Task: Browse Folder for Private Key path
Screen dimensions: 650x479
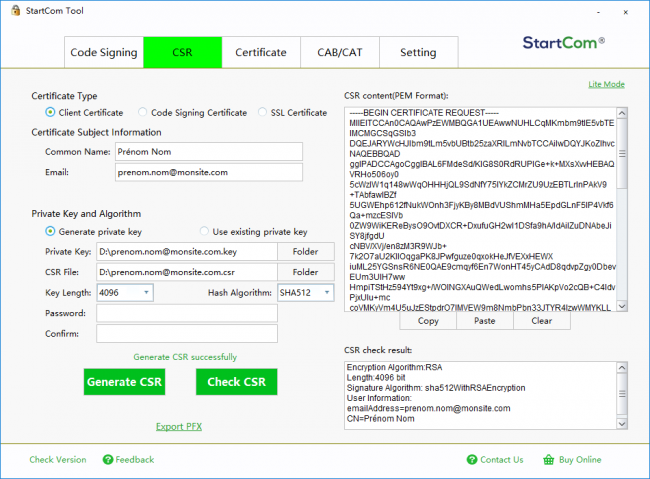Action: tap(306, 252)
